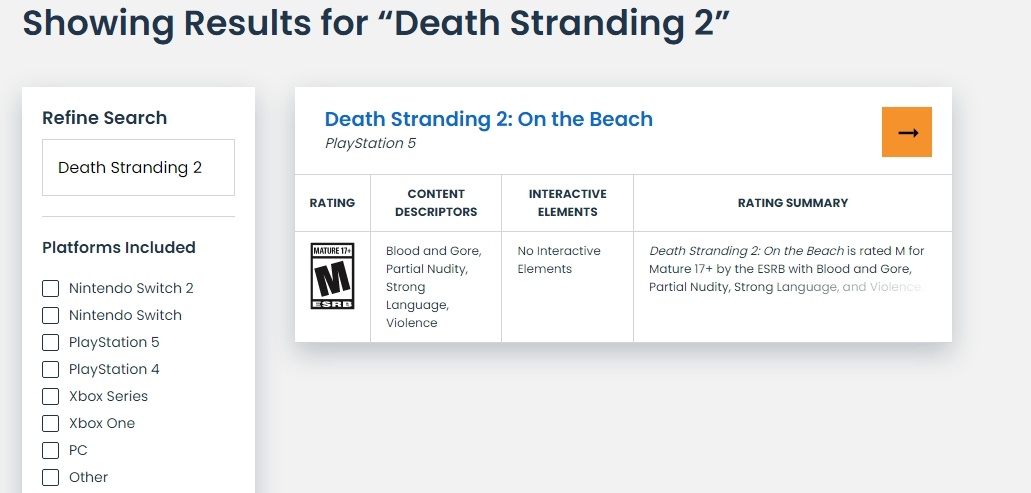Enable the Nintendo Switch 2 checkbox
The width and height of the screenshot is (1031, 493).
[51, 289]
